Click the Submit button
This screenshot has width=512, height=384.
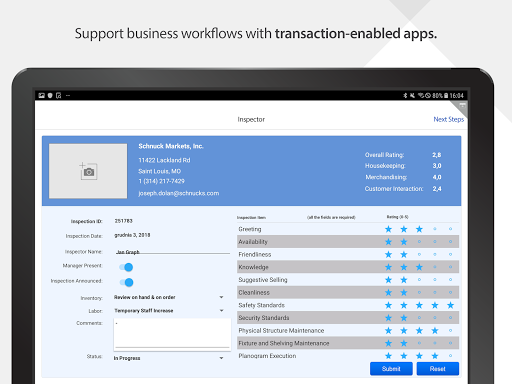point(391,369)
